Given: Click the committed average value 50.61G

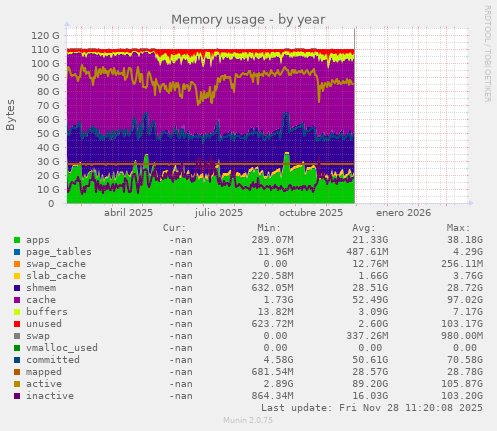Looking at the screenshot, I should pyautogui.click(x=370, y=360).
